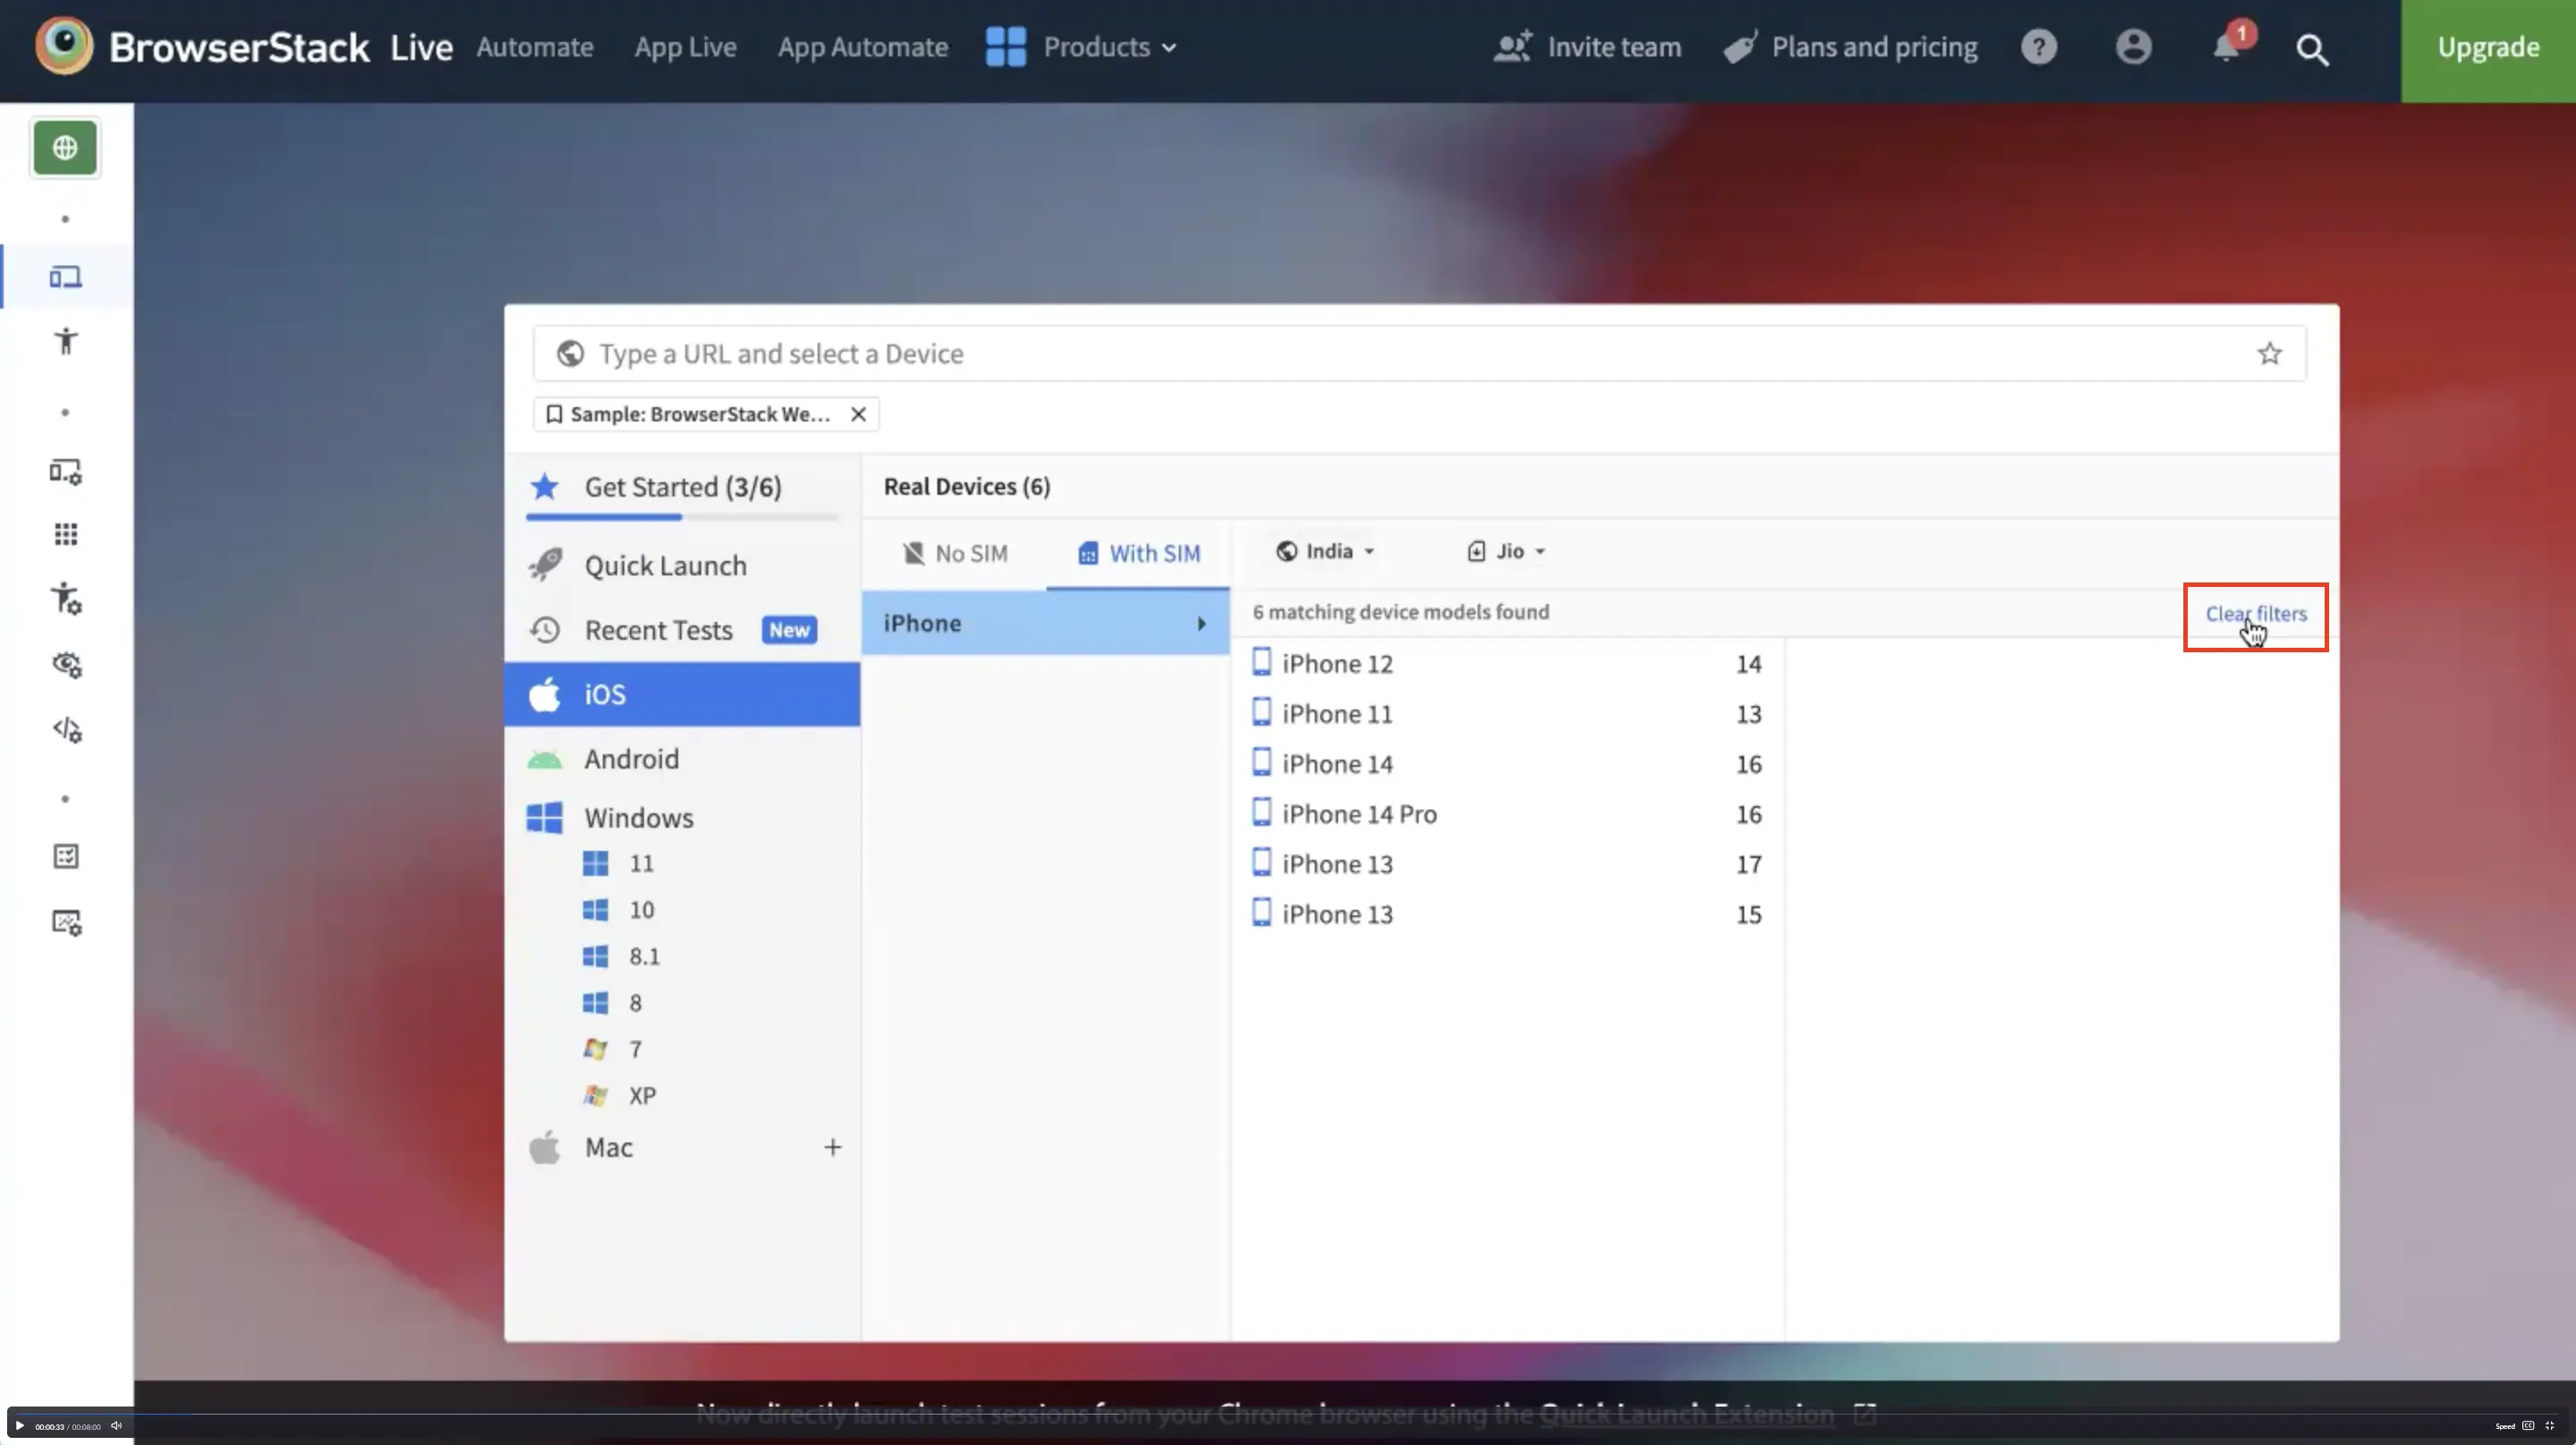This screenshot has height=1445, width=2576.
Task: Expand the Mac list with plus
Action: pos(832,1147)
